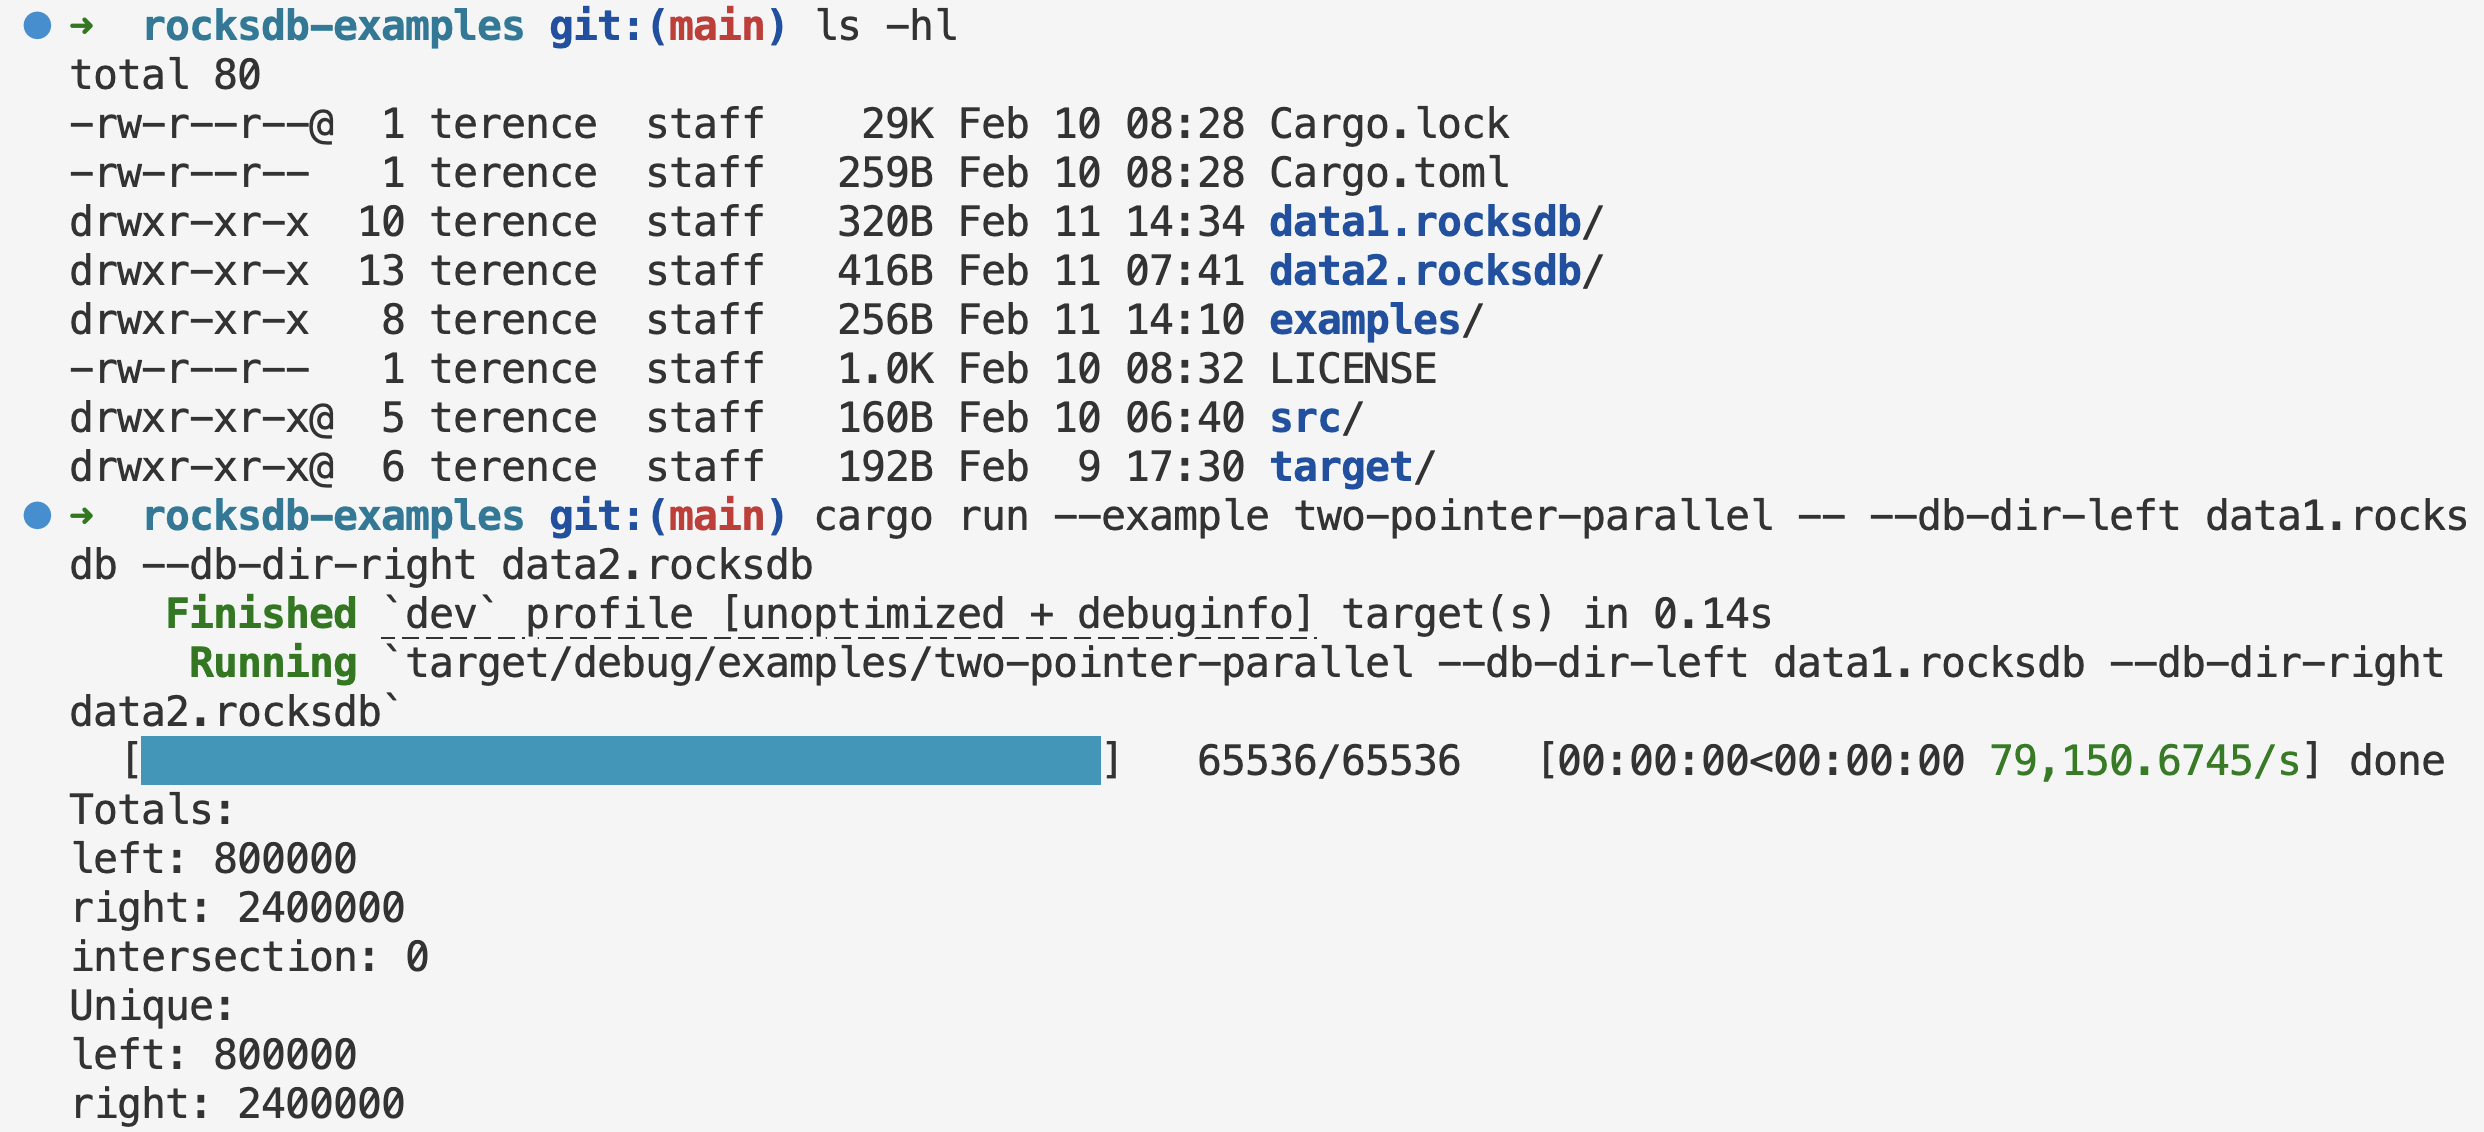Click the blue dot beside the cargo run prompt
The width and height of the screenshot is (2484, 1132).
[37, 516]
